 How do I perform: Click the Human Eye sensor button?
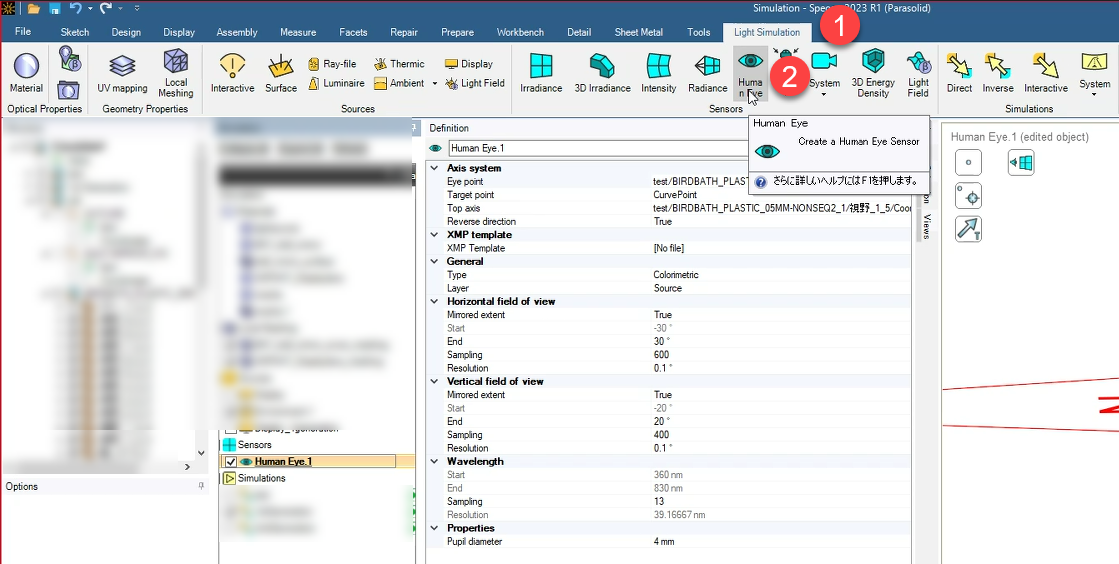tap(750, 74)
